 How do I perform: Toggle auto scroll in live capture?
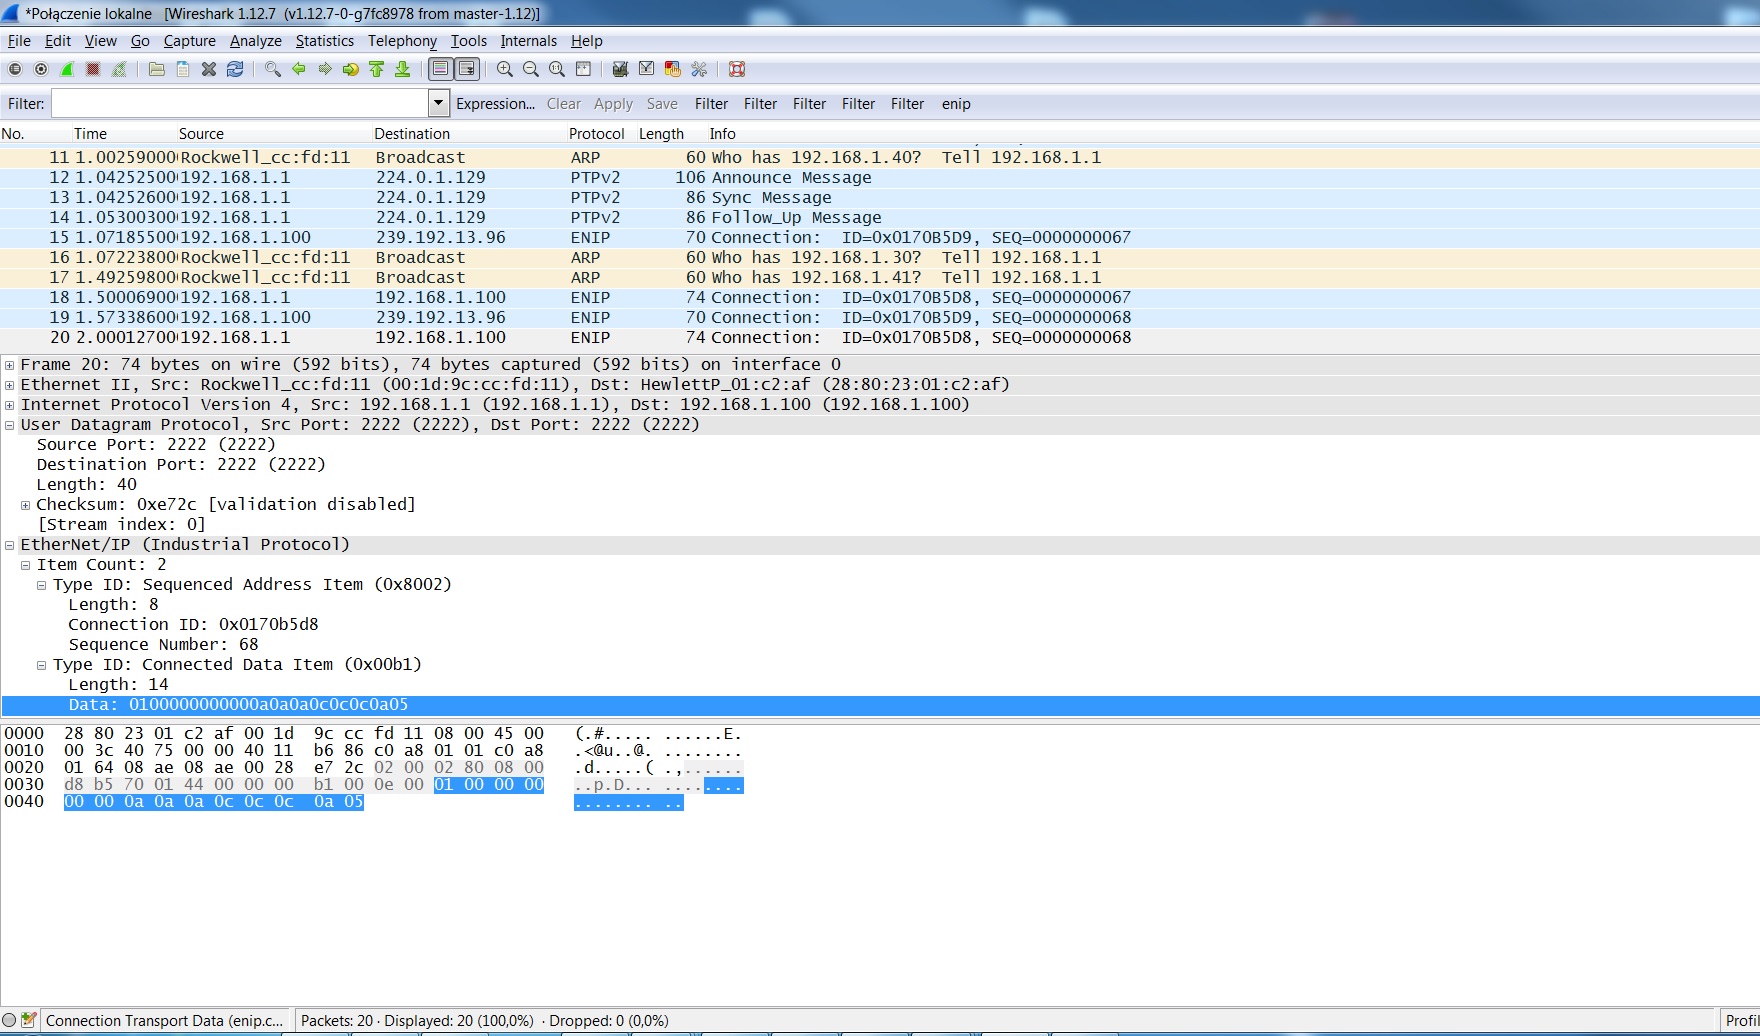click(x=466, y=69)
